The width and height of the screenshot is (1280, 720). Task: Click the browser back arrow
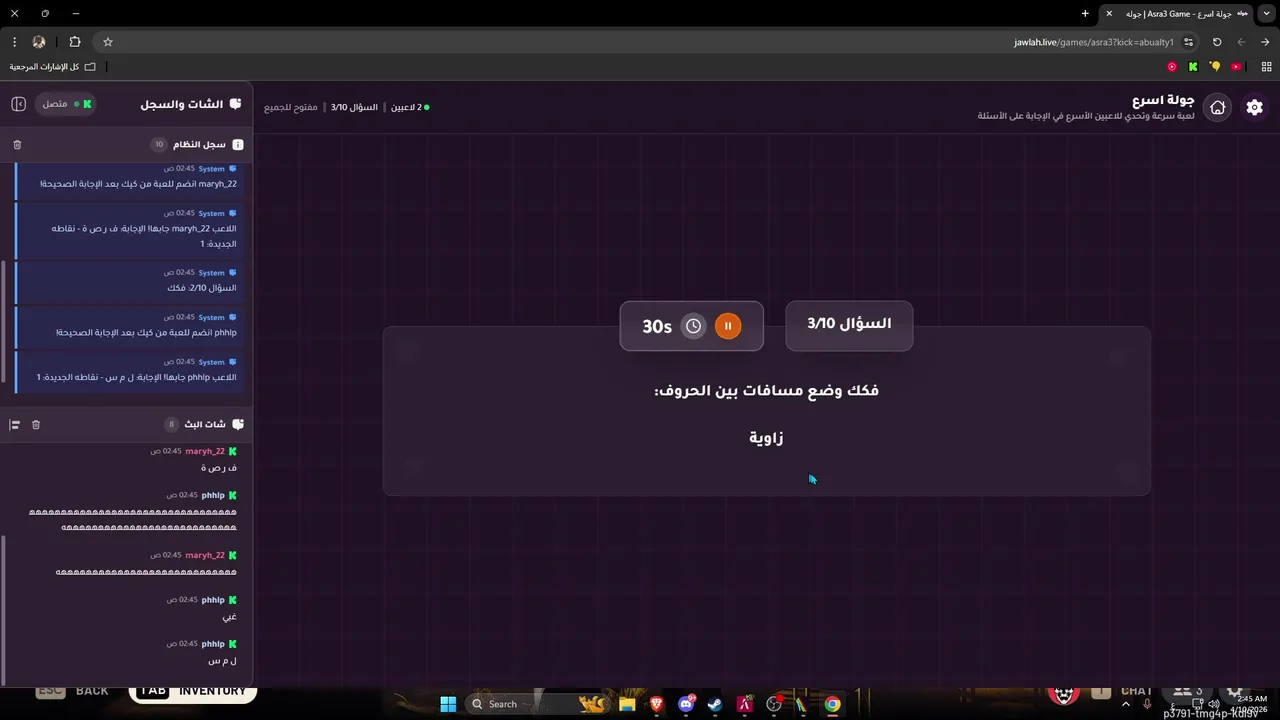click(x=1241, y=42)
